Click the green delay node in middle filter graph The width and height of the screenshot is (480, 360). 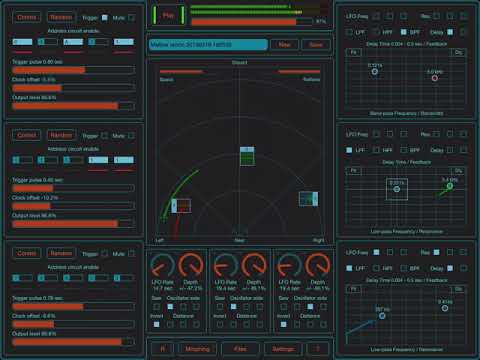pyautogui.click(x=450, y=186)
